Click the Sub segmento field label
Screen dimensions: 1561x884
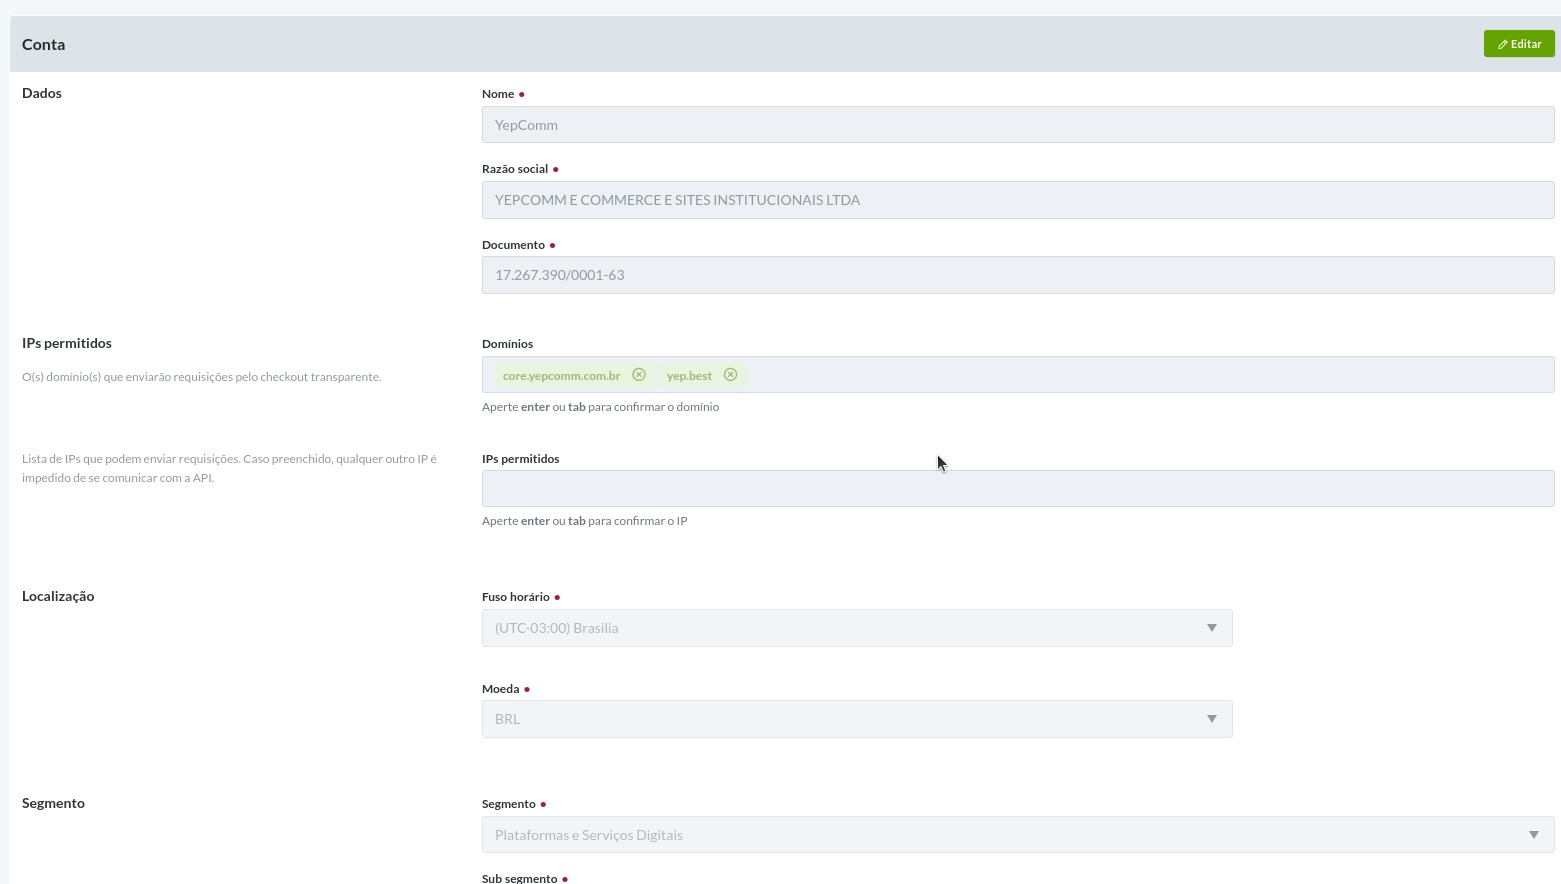pyautogui.click(x=519, y=878)
